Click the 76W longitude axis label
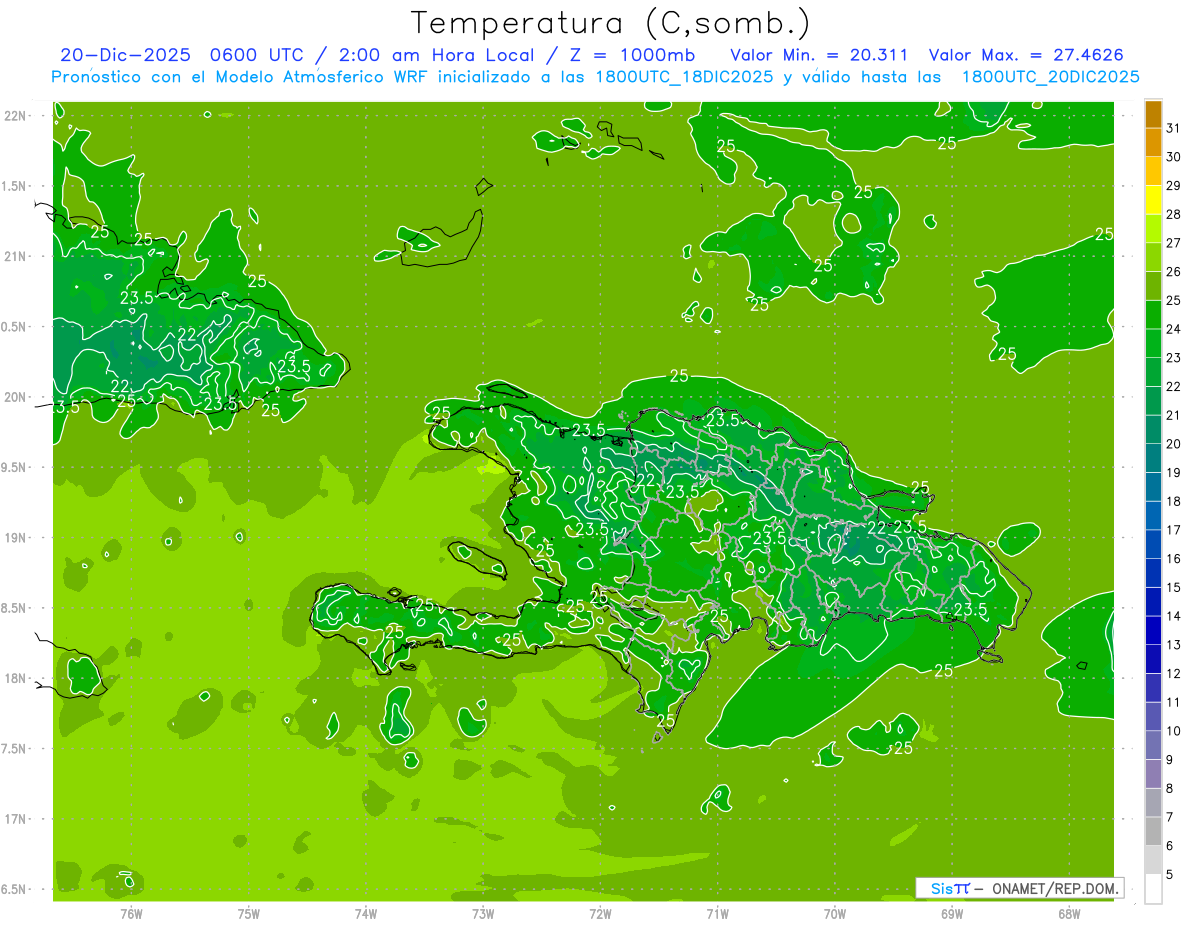The width and height of the screenshot is (1200, 927). point(131,913)
